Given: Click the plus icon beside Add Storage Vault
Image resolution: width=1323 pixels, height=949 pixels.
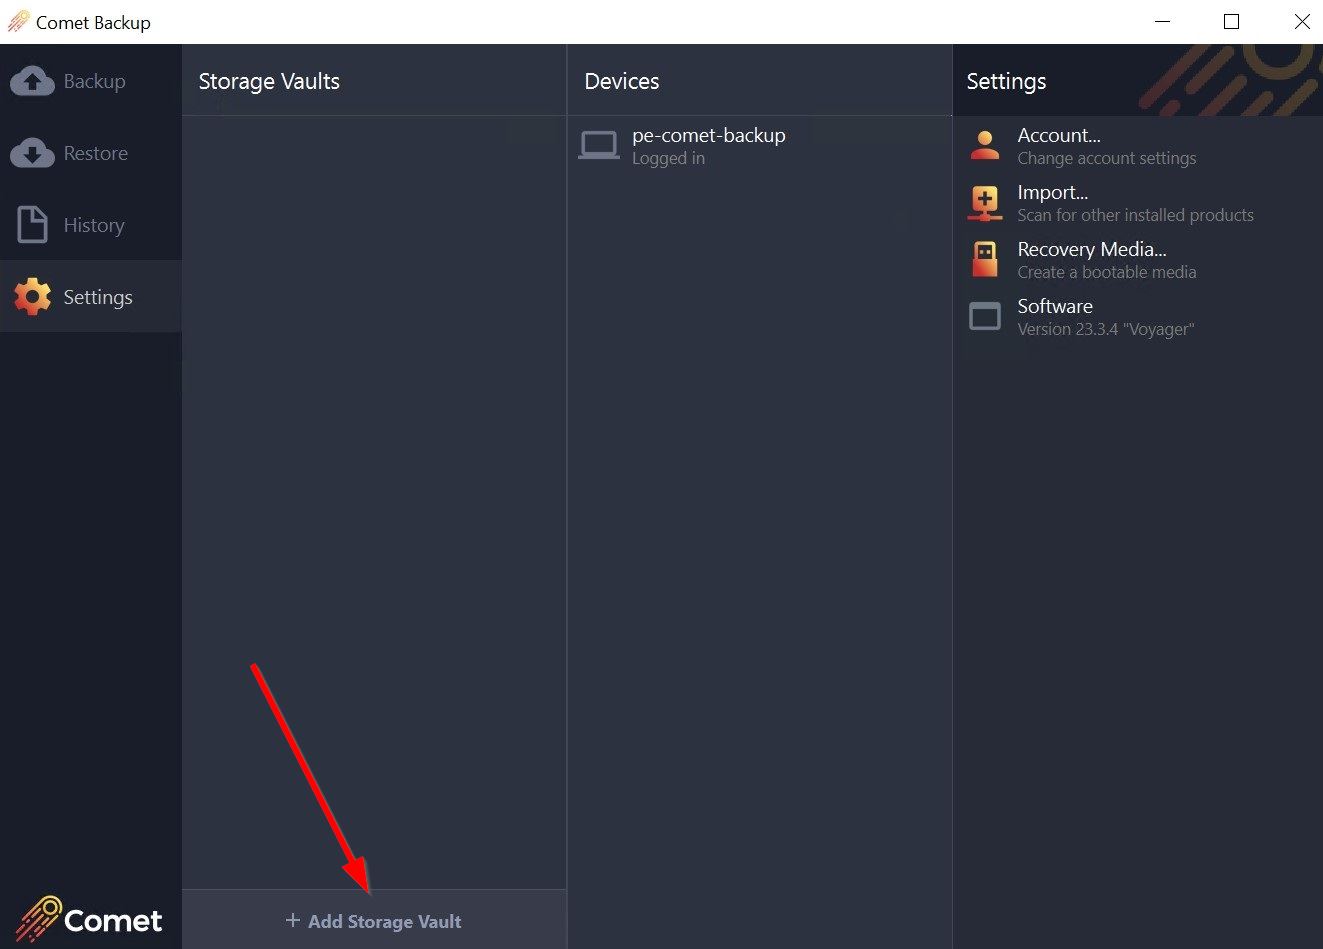Looking at the screenshot, I should 293,920.
